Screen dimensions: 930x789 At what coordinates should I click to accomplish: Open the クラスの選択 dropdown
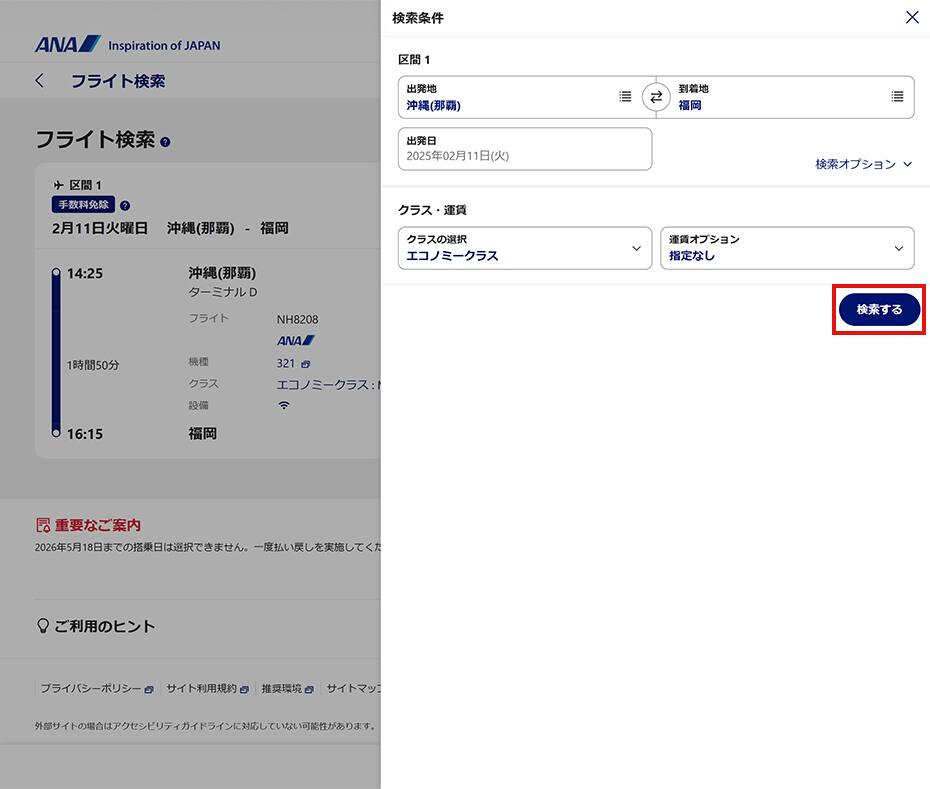click(x=525, y=248)
